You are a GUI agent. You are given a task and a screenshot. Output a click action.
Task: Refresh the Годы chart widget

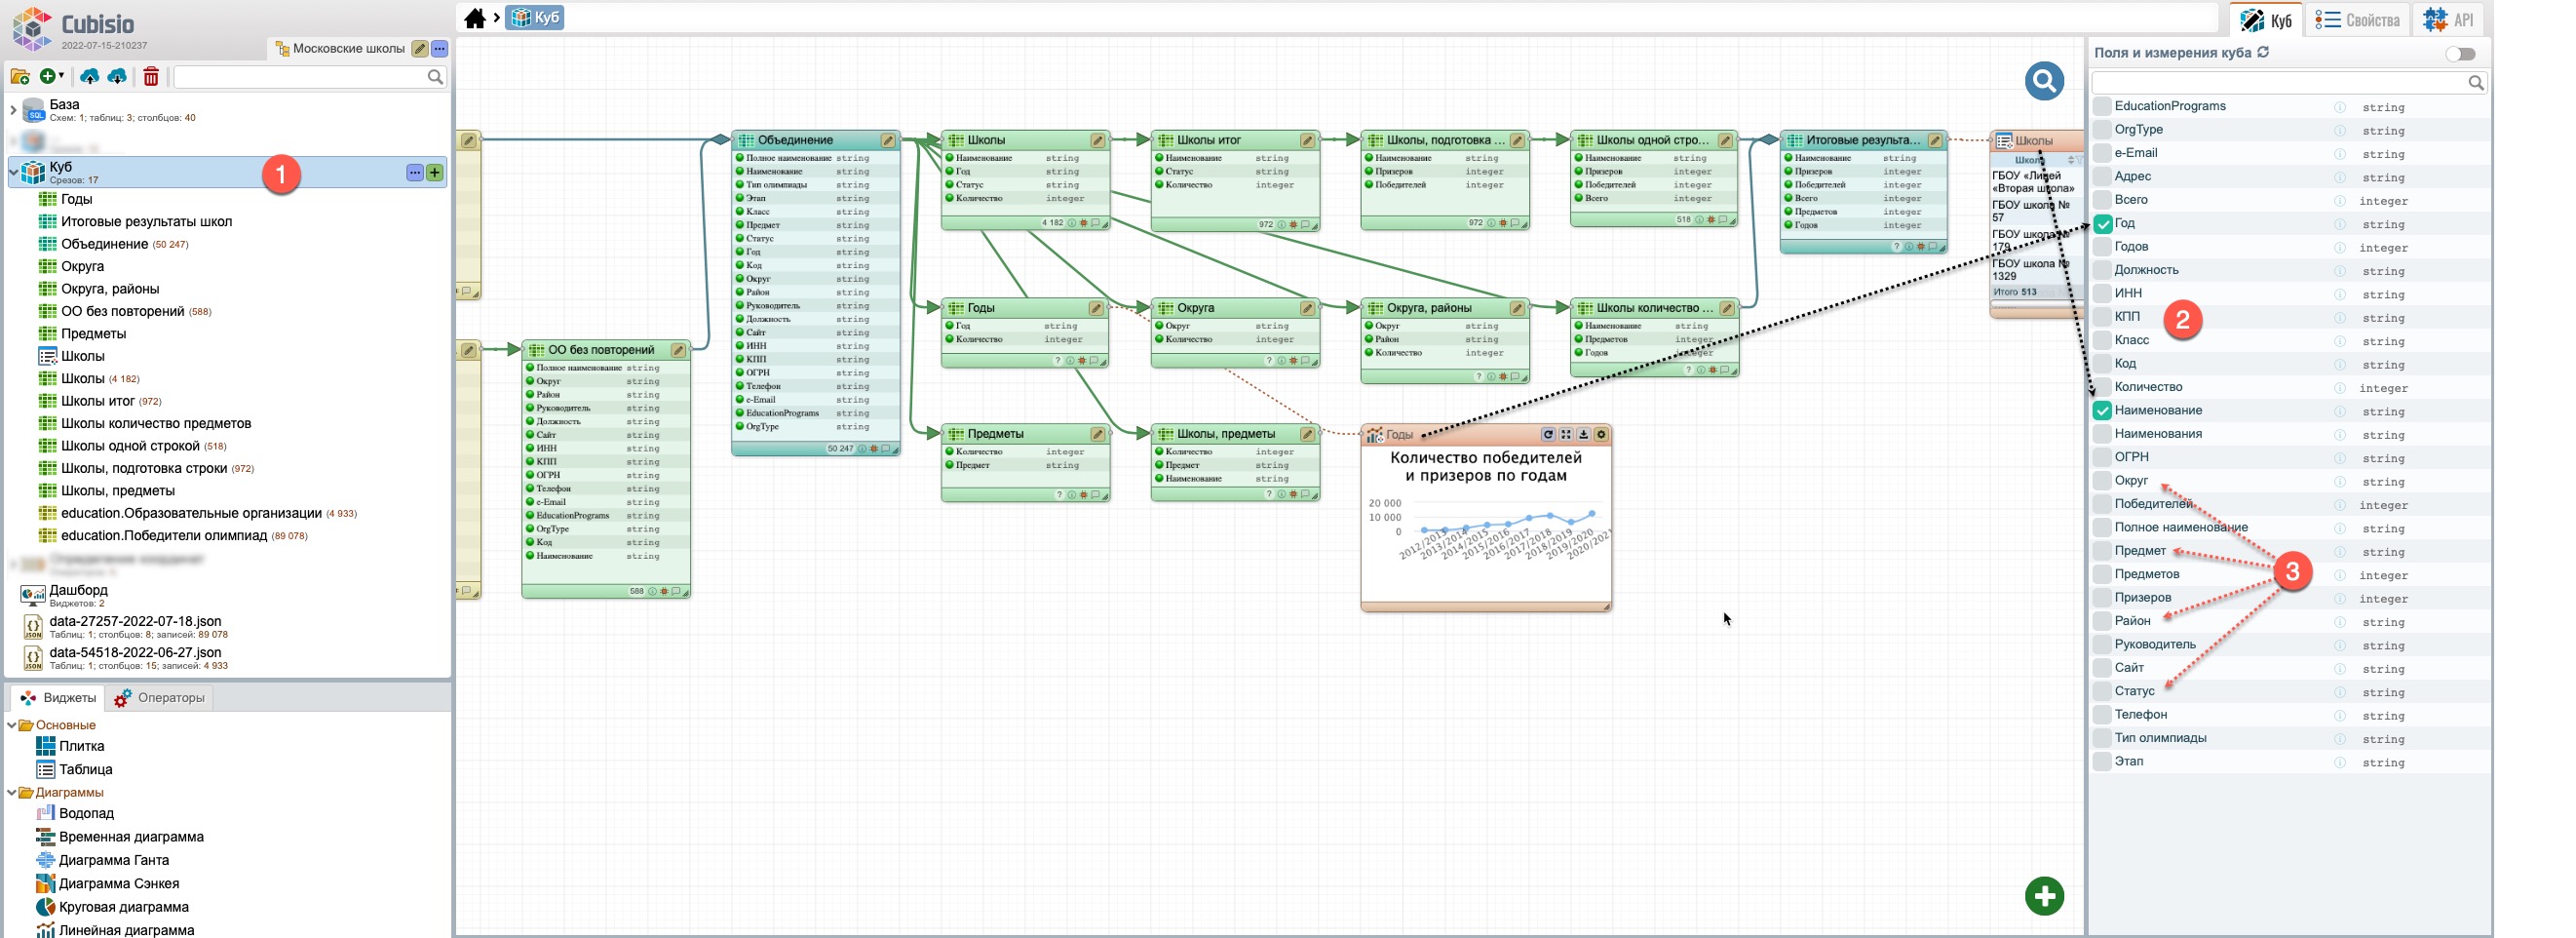tap(1547, 435)
